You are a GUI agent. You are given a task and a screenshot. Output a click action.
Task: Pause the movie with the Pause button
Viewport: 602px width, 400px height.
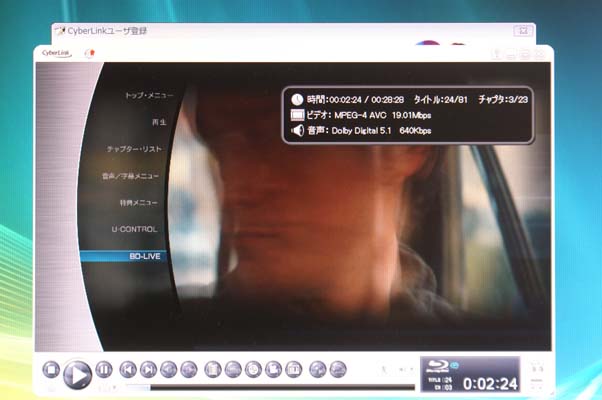(104, 370)
